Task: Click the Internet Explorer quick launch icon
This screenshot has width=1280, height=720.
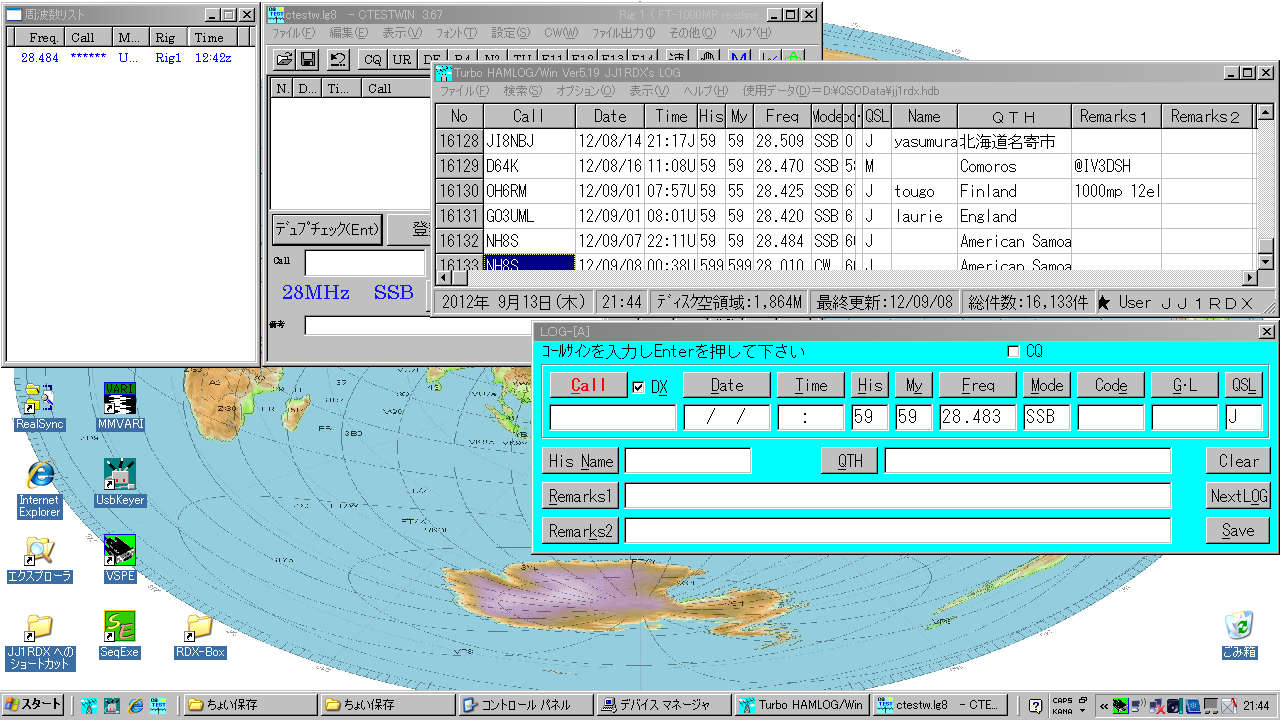Action: pyautogui.click(x=135, y=705)
